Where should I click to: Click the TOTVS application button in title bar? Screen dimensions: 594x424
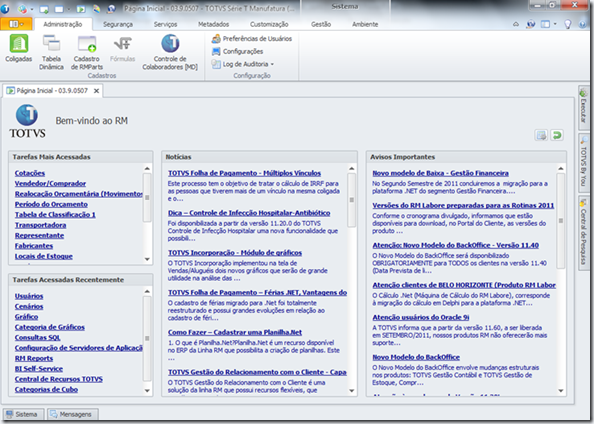tap(5, 8)
